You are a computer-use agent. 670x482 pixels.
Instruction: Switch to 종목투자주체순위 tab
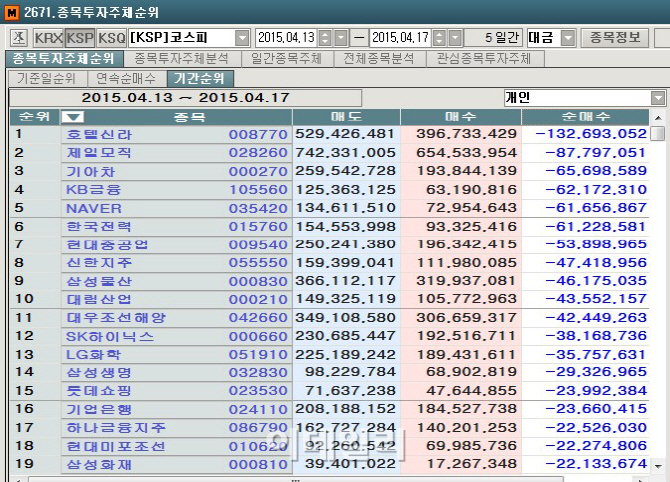[64, 59]
